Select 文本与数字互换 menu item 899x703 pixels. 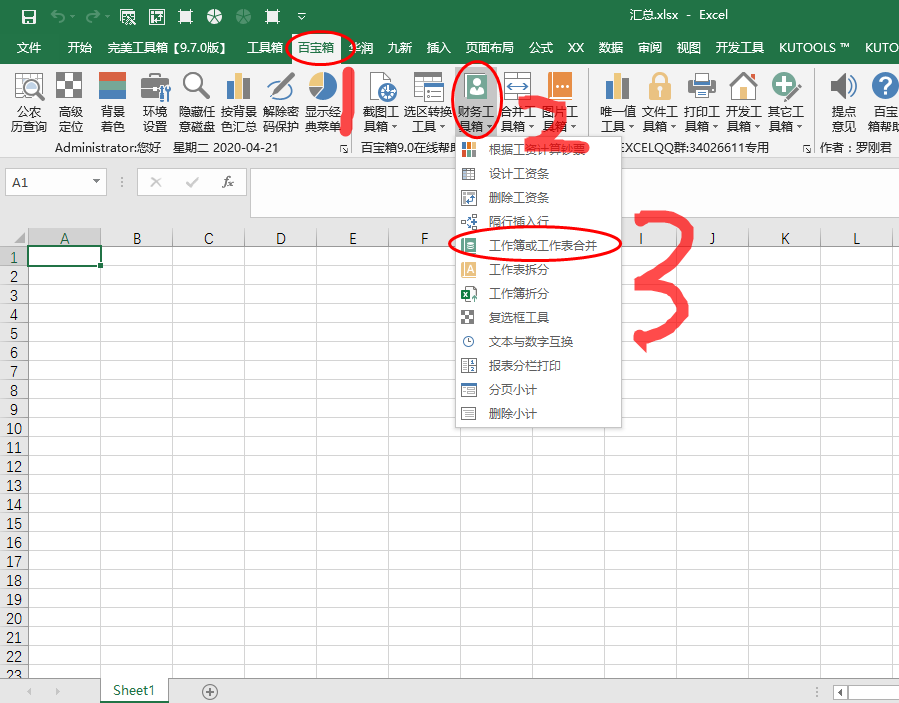click(x=538, y=341)
